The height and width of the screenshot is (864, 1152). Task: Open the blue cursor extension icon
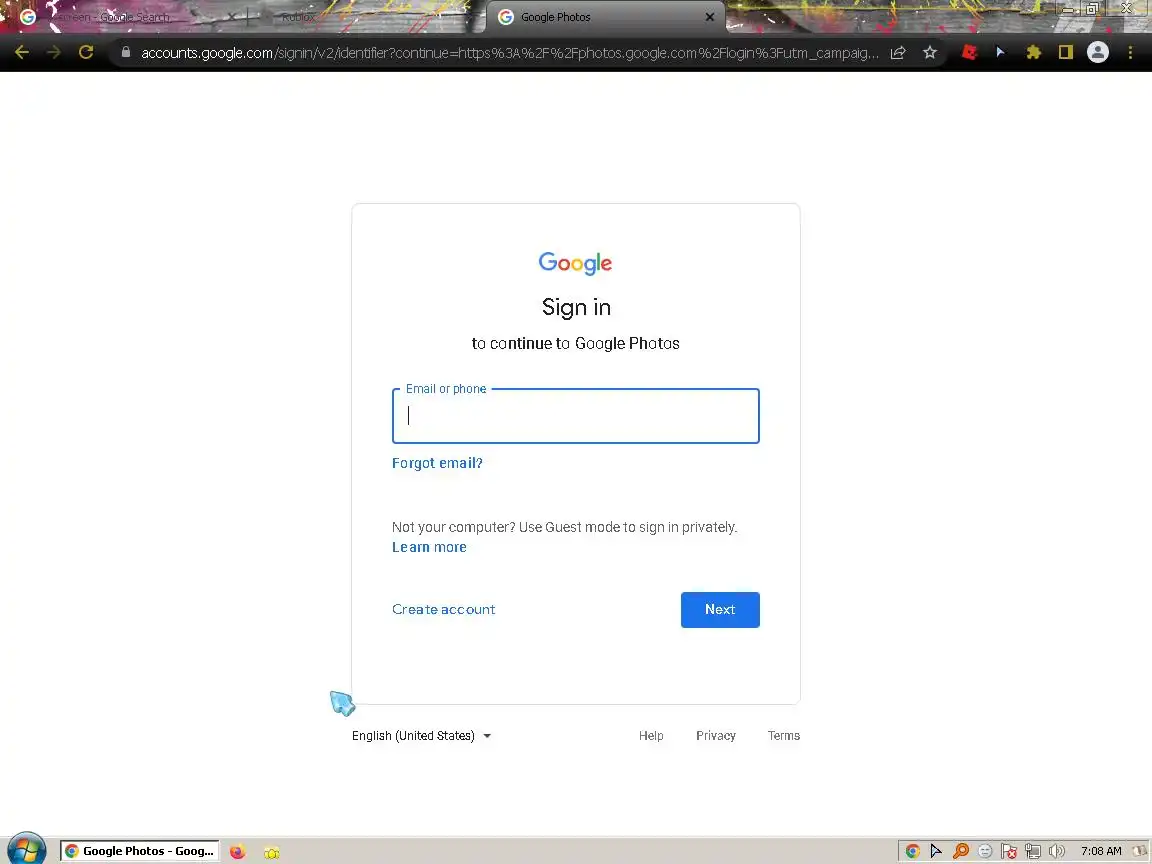coord(1000,52)
